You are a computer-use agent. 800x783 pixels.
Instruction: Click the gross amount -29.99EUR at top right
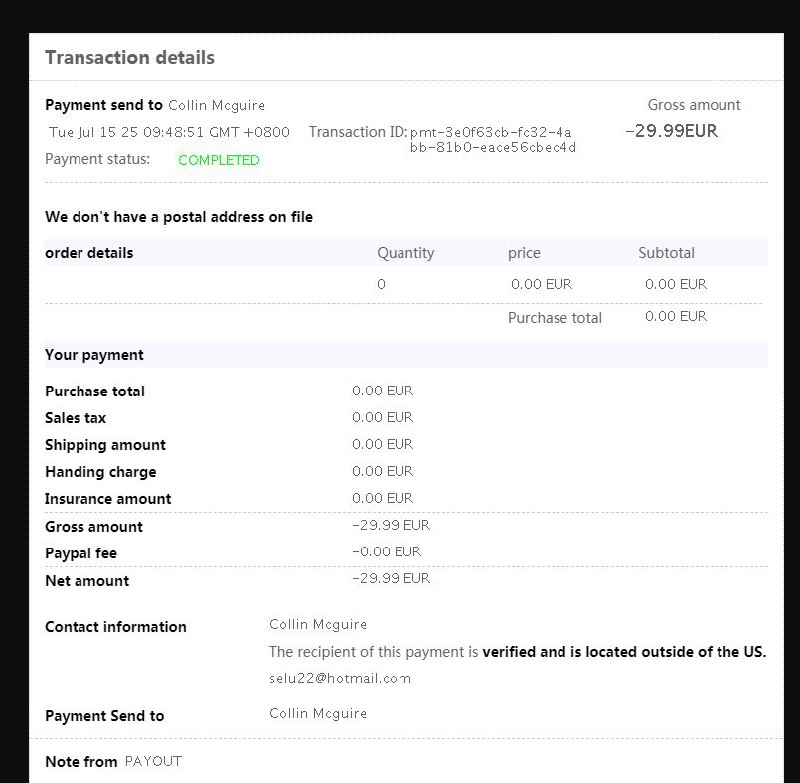point(671,131)
